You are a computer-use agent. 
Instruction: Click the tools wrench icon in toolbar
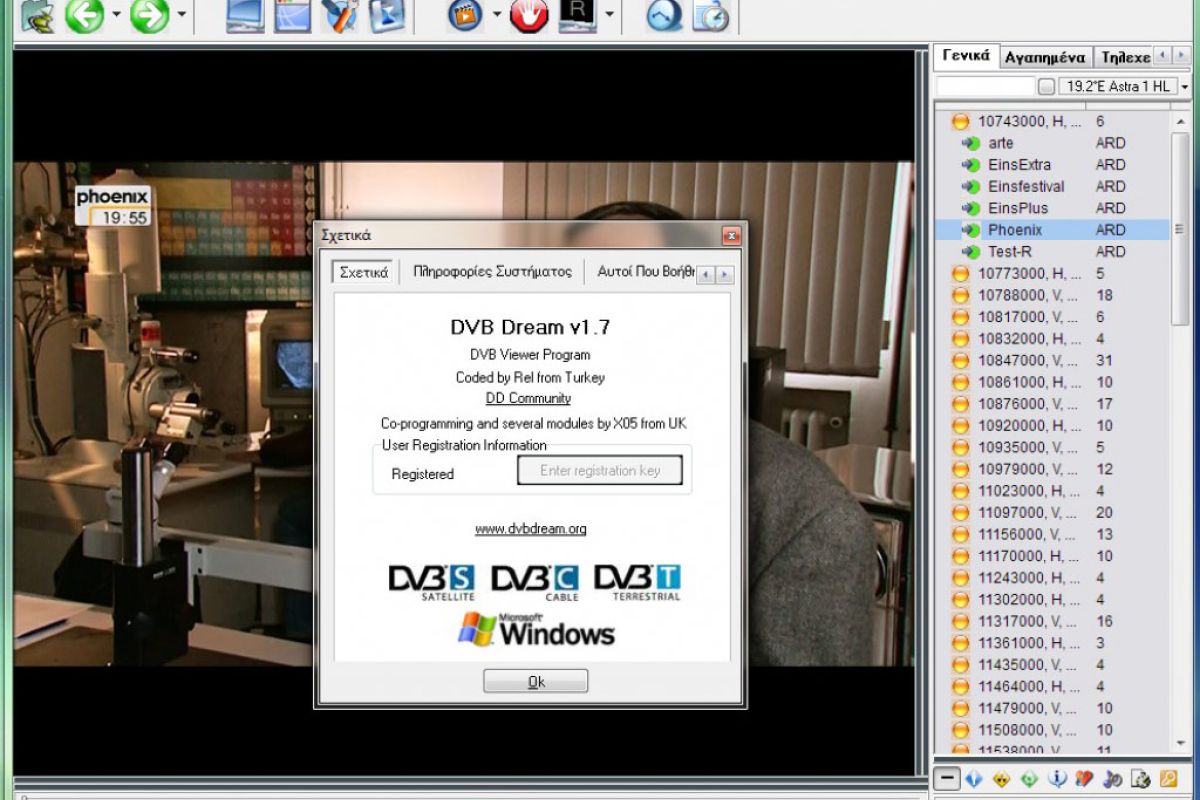(x=340, y=15)
